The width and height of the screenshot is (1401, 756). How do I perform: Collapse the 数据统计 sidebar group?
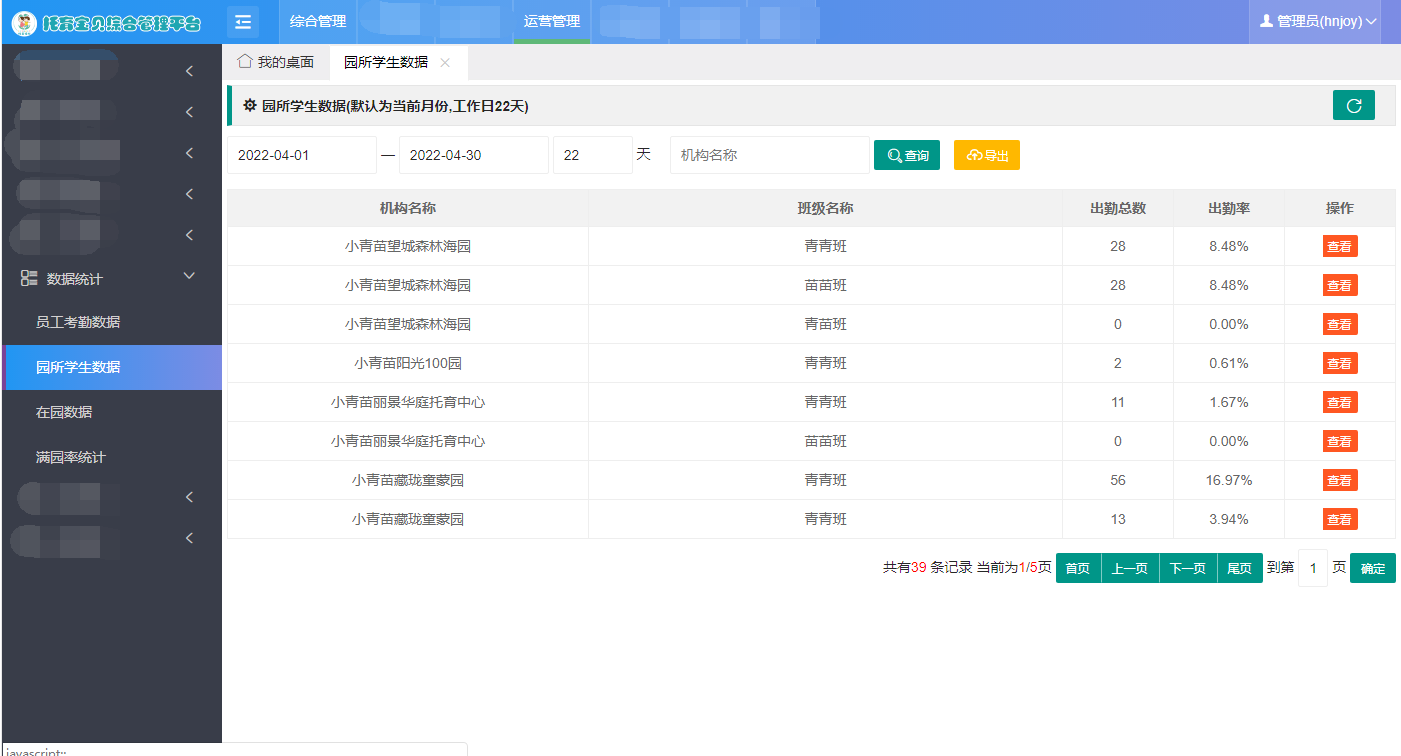[111, 279]
